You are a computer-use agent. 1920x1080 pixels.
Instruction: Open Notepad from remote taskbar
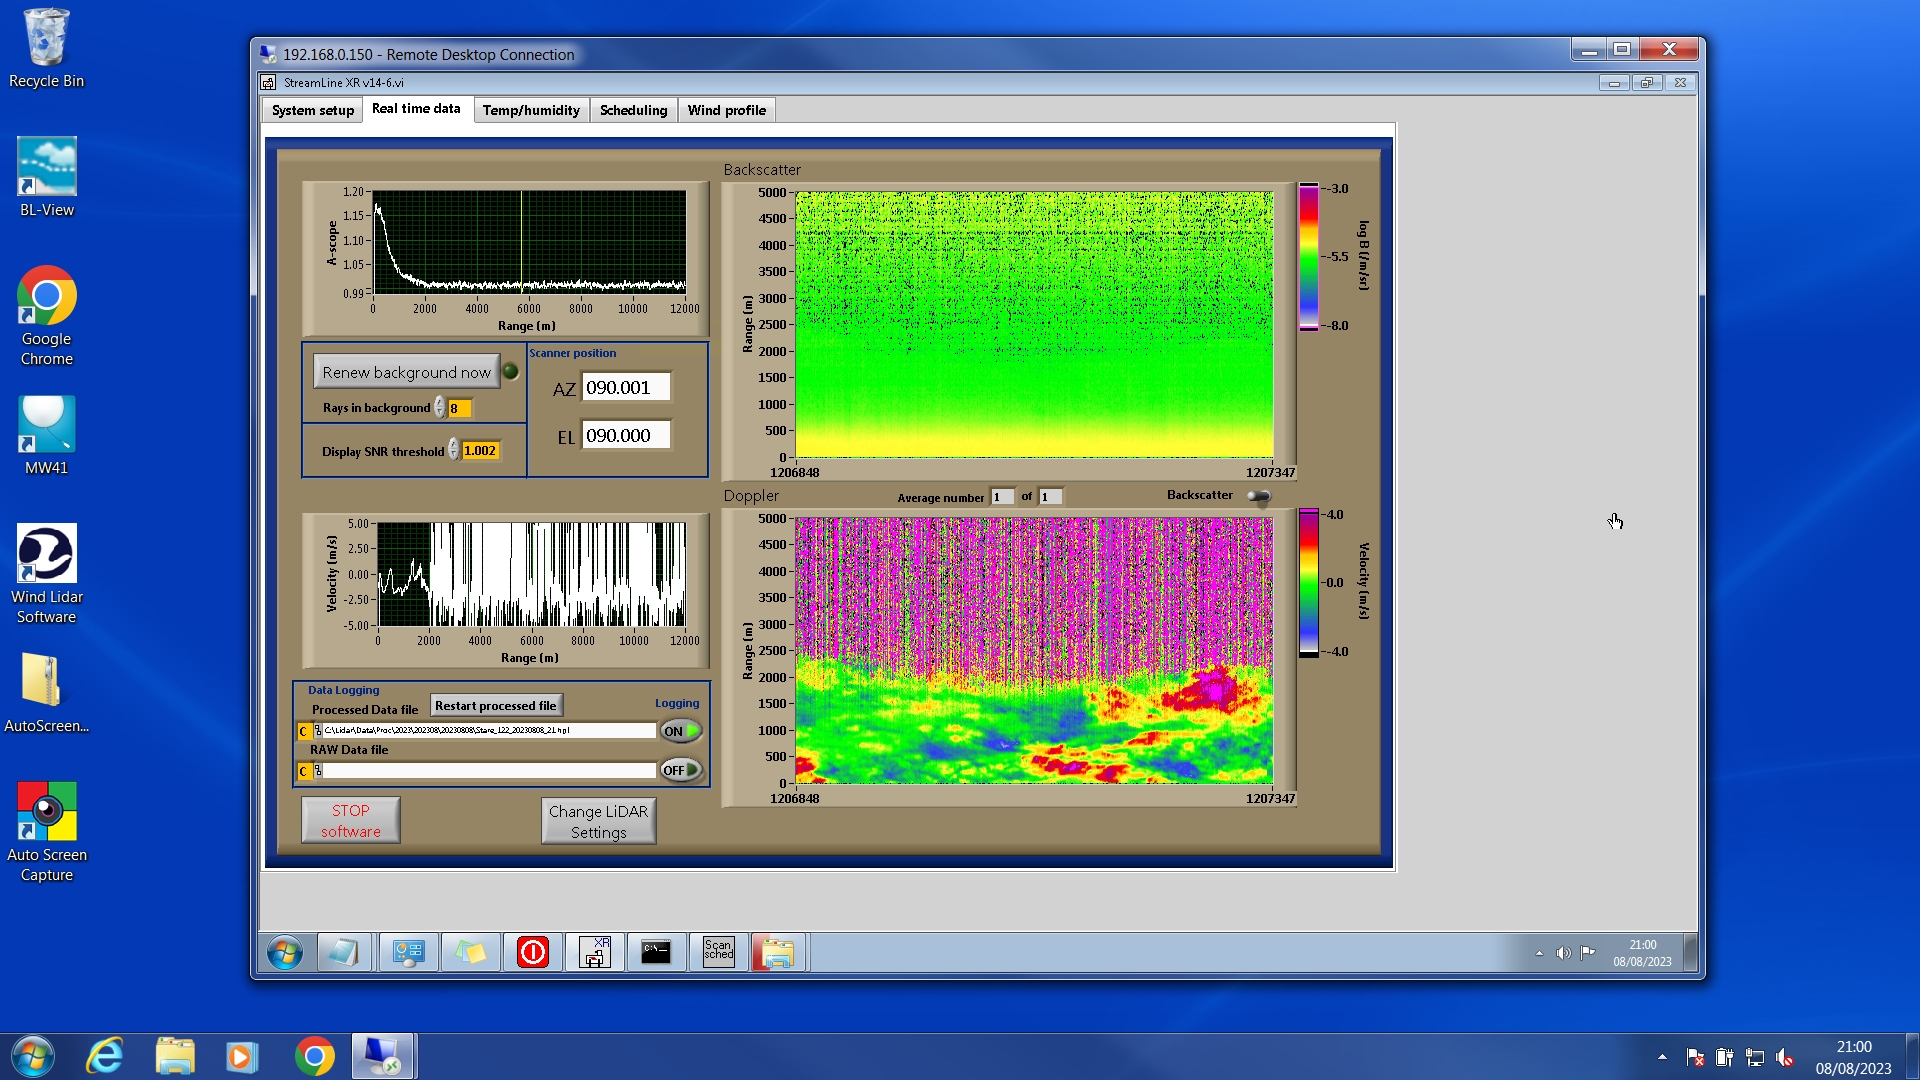point(344,952)
